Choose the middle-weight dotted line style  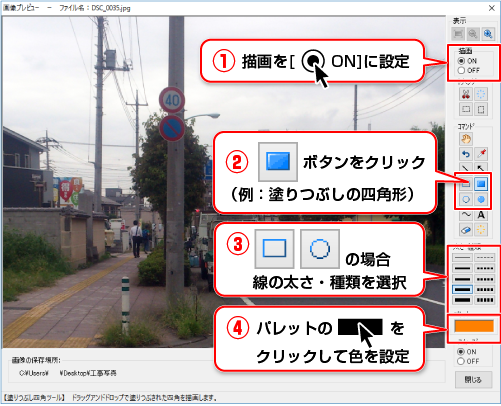485,279
